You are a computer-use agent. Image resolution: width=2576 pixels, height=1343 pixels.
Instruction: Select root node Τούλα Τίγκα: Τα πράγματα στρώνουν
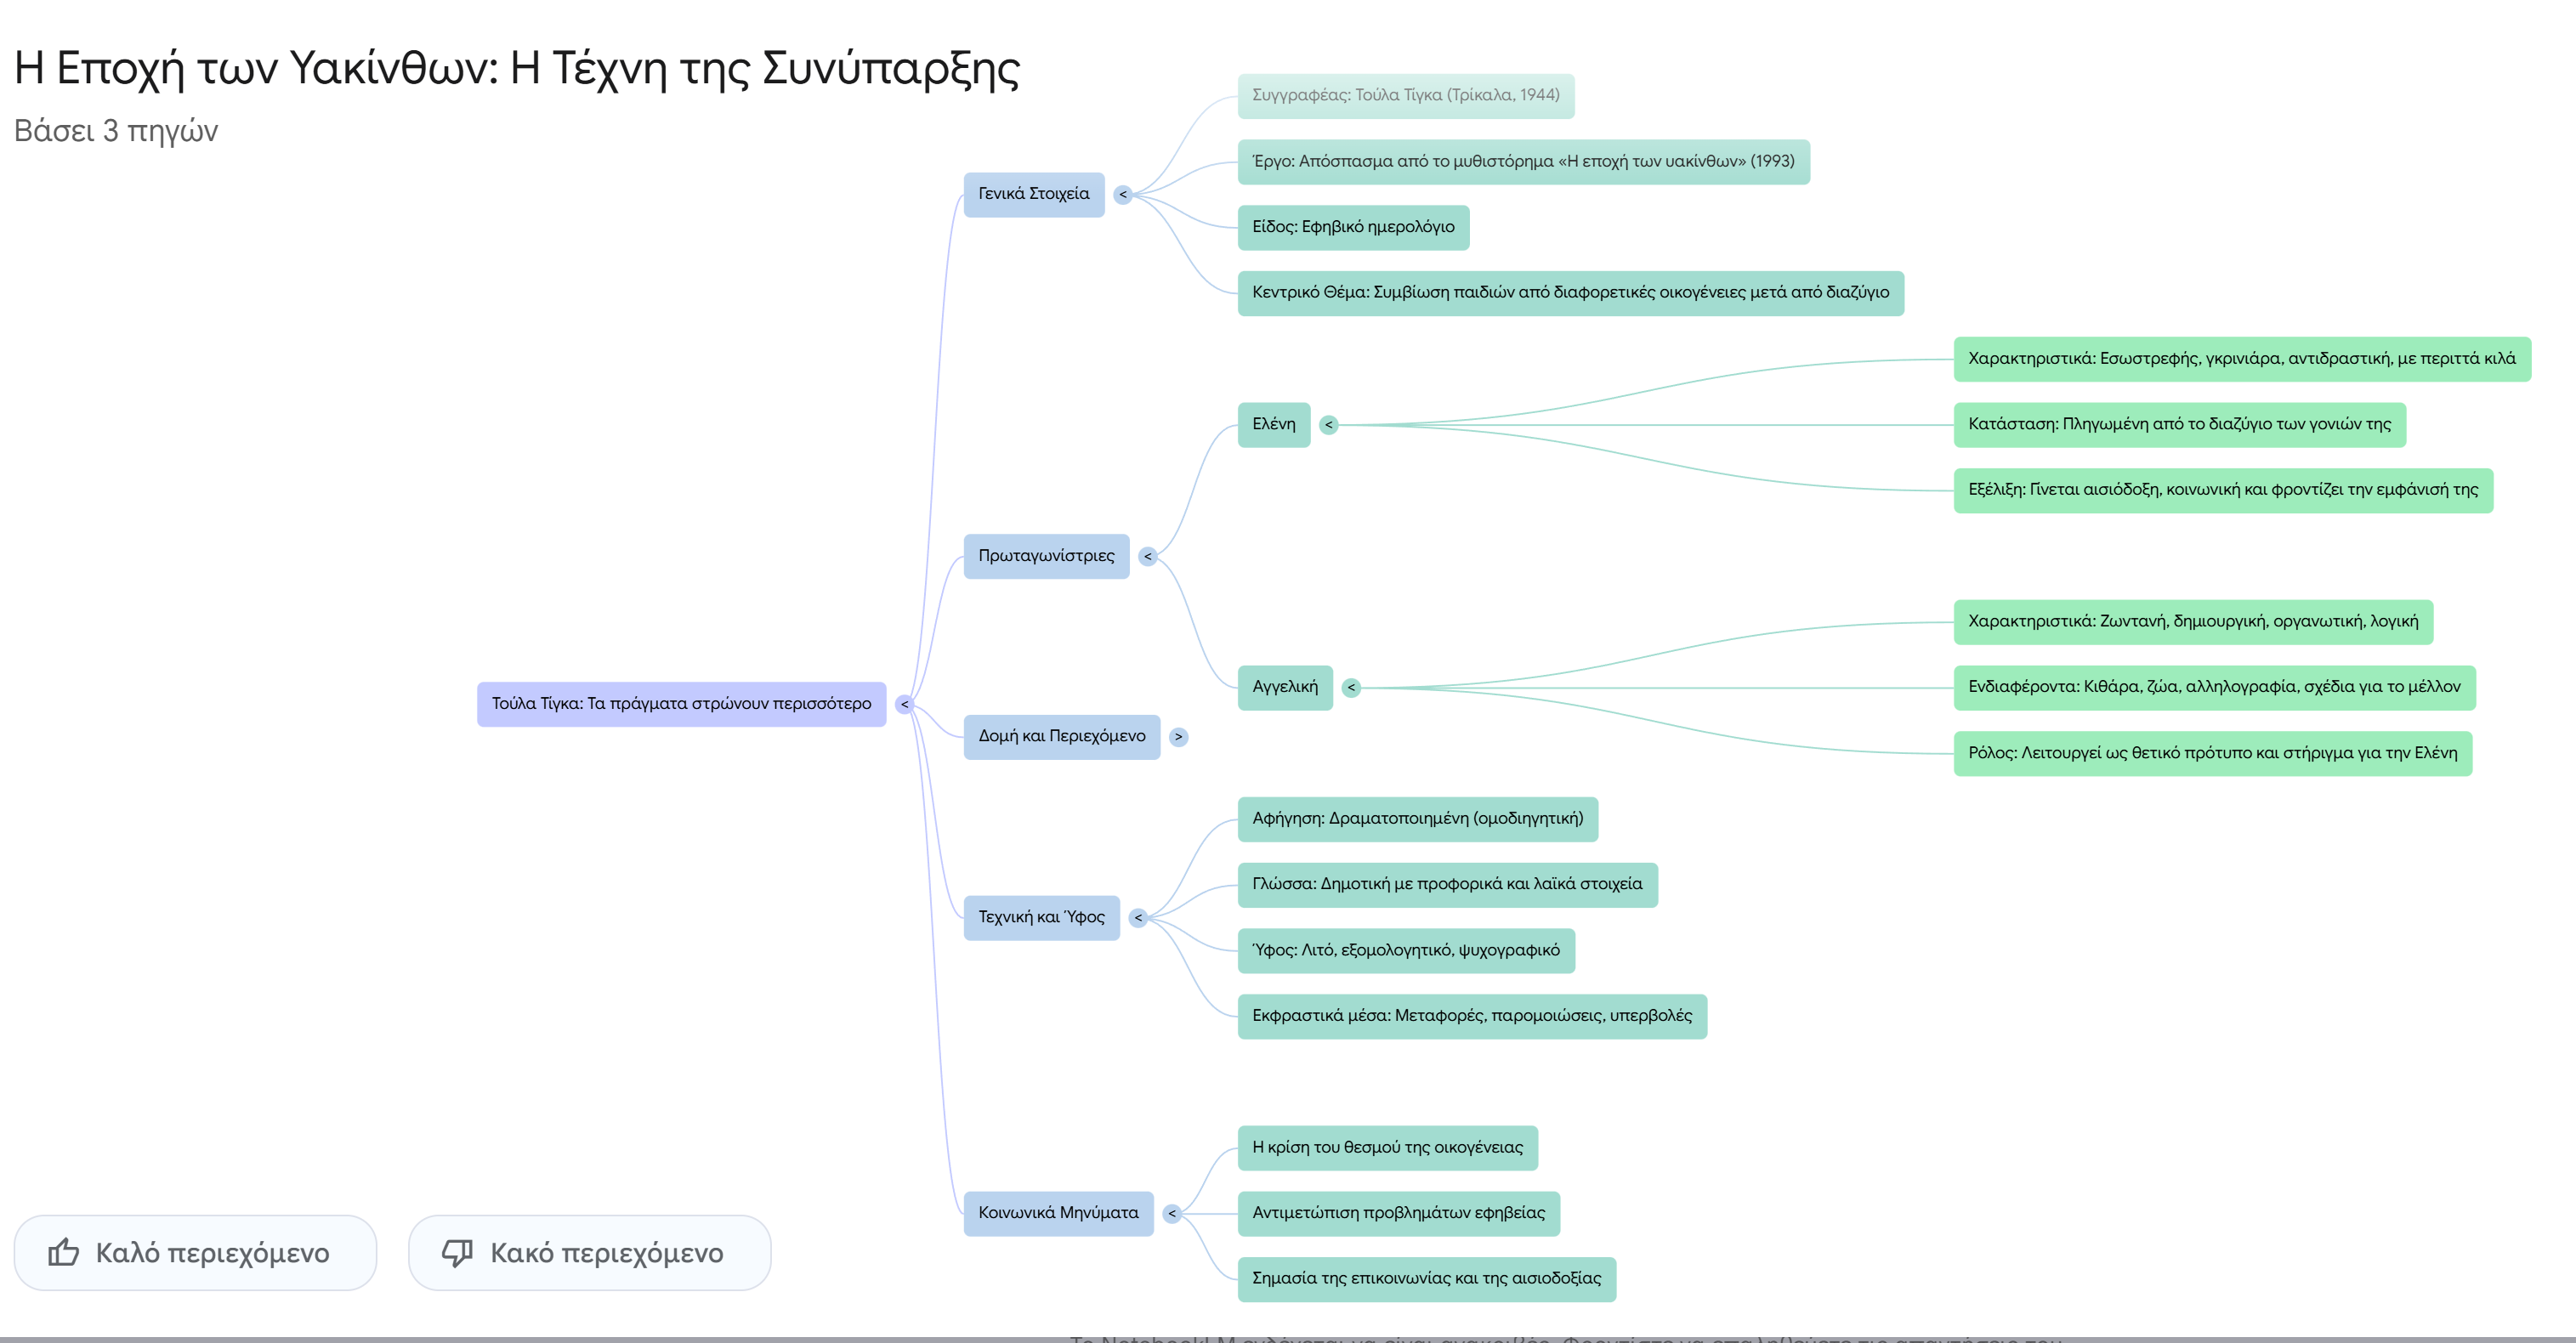(x=681, y=704)
